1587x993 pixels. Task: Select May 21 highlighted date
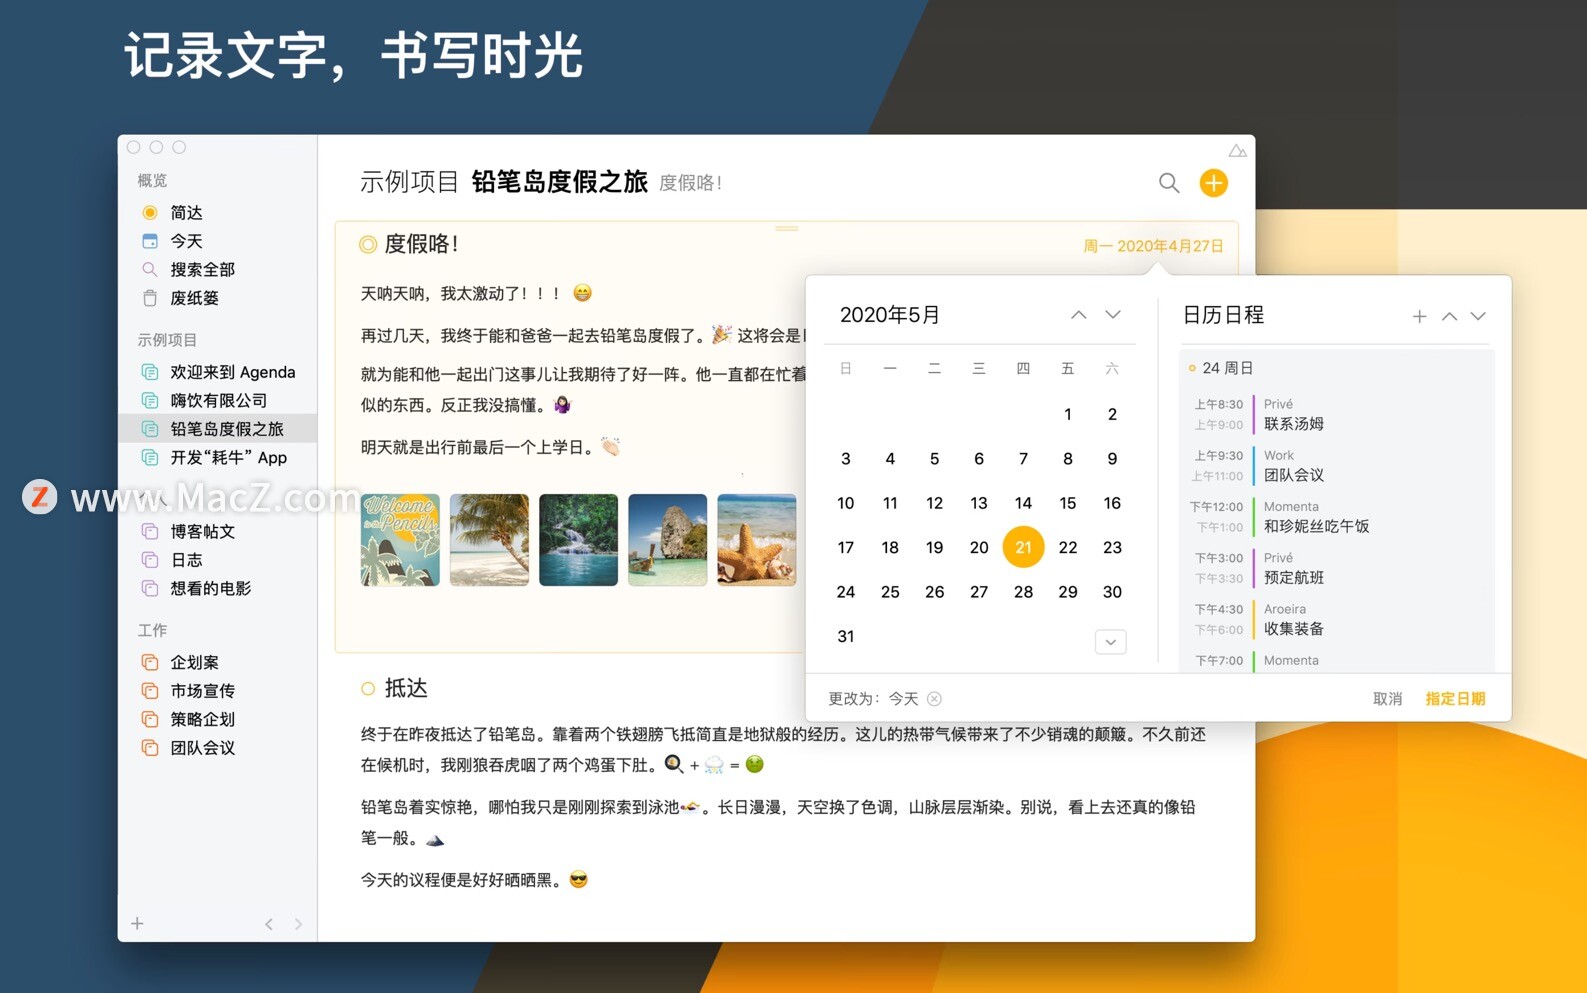pos(1023,547)
